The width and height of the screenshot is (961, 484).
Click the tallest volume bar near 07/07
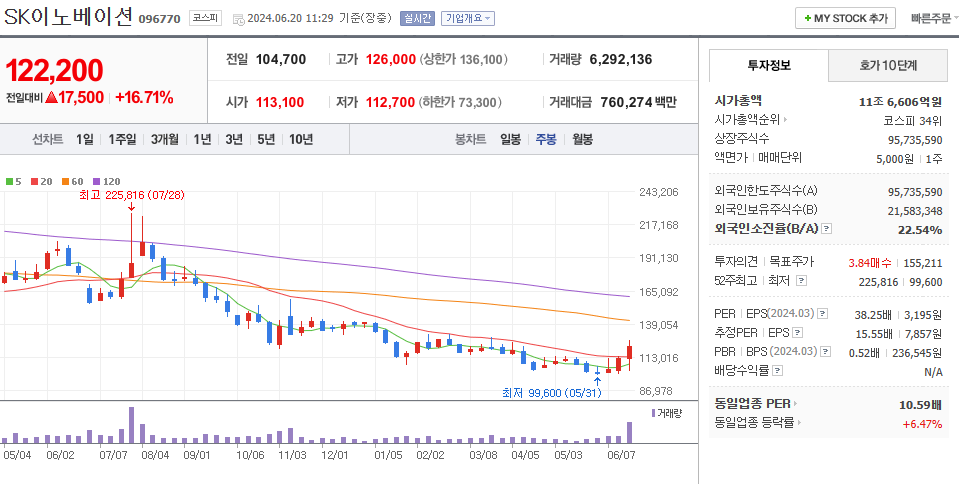(x=131, y=425)
